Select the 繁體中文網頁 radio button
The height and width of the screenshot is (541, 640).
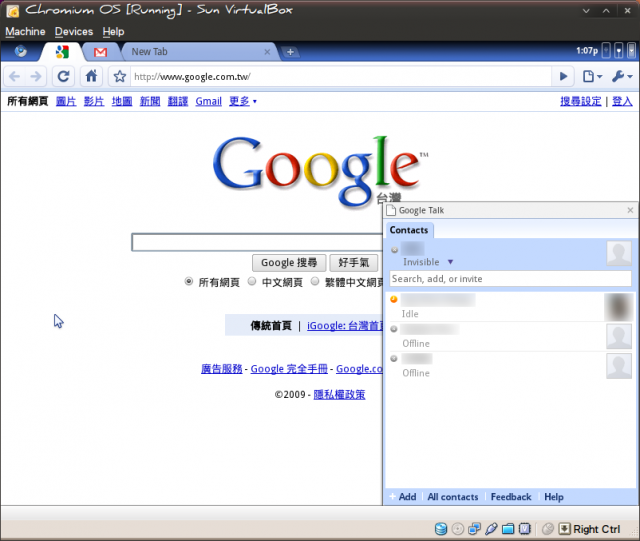(x=315, y=281)
